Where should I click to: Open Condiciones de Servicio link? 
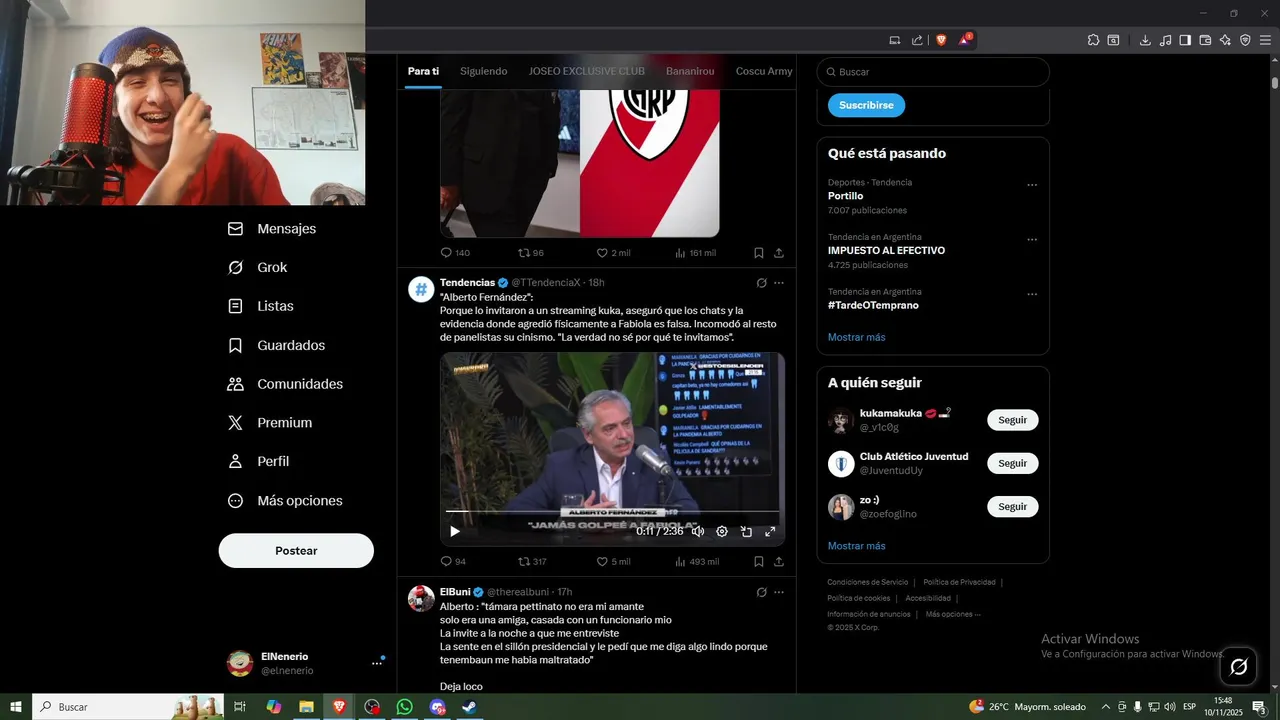pos(867,582)
